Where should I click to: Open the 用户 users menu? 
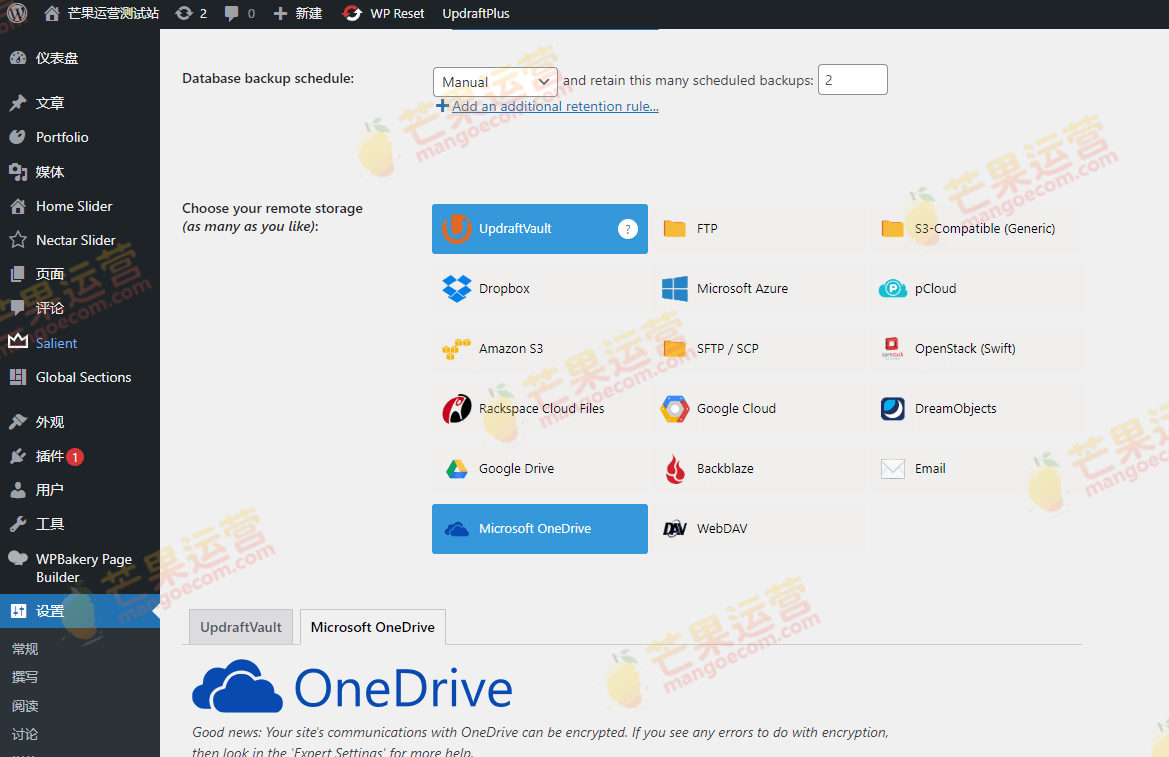pyautogui.click(x=80, y=490)
